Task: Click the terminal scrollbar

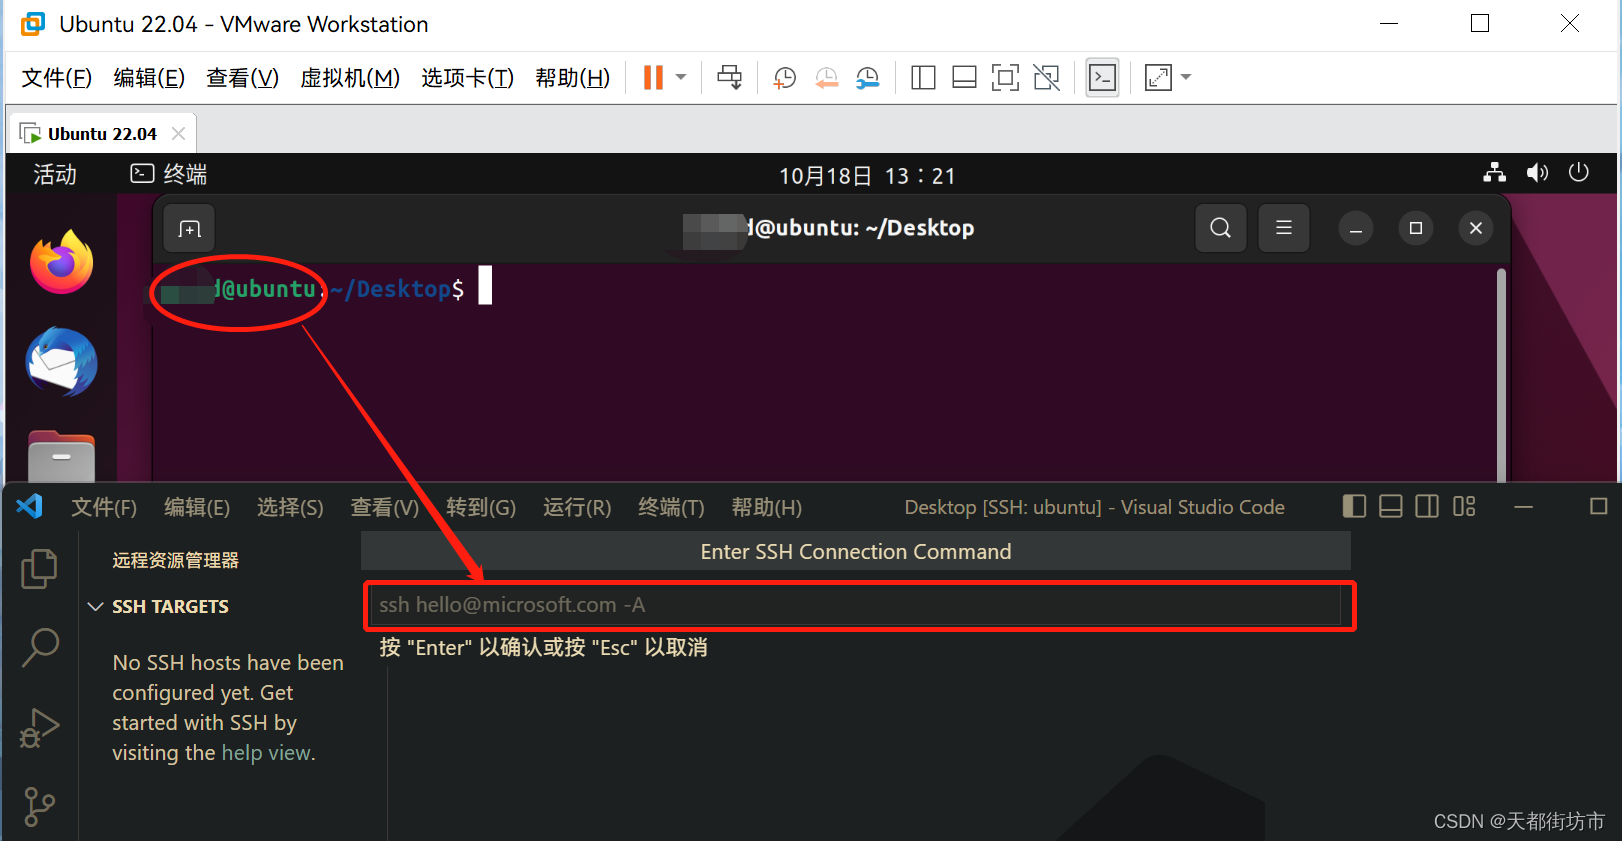Action: click(x=1501, y=374)
